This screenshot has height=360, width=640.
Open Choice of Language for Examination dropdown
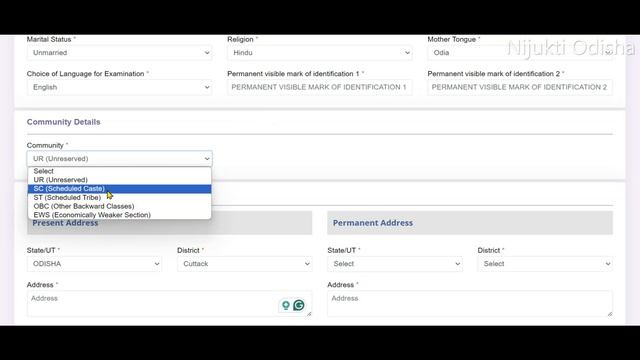tap(119, 87)
